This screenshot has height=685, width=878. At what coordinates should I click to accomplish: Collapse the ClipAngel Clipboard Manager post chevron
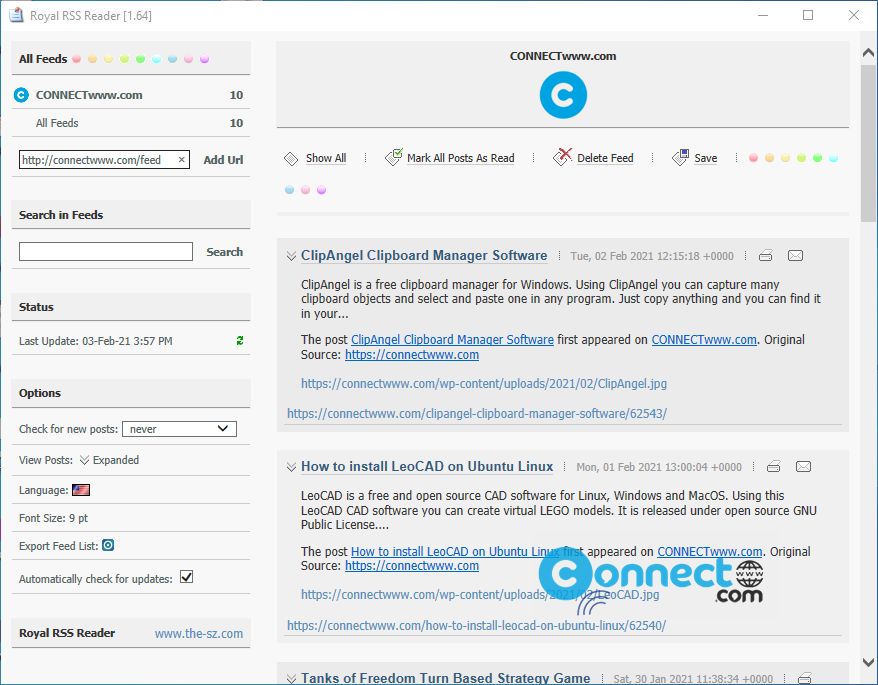(x=291, y=256)
